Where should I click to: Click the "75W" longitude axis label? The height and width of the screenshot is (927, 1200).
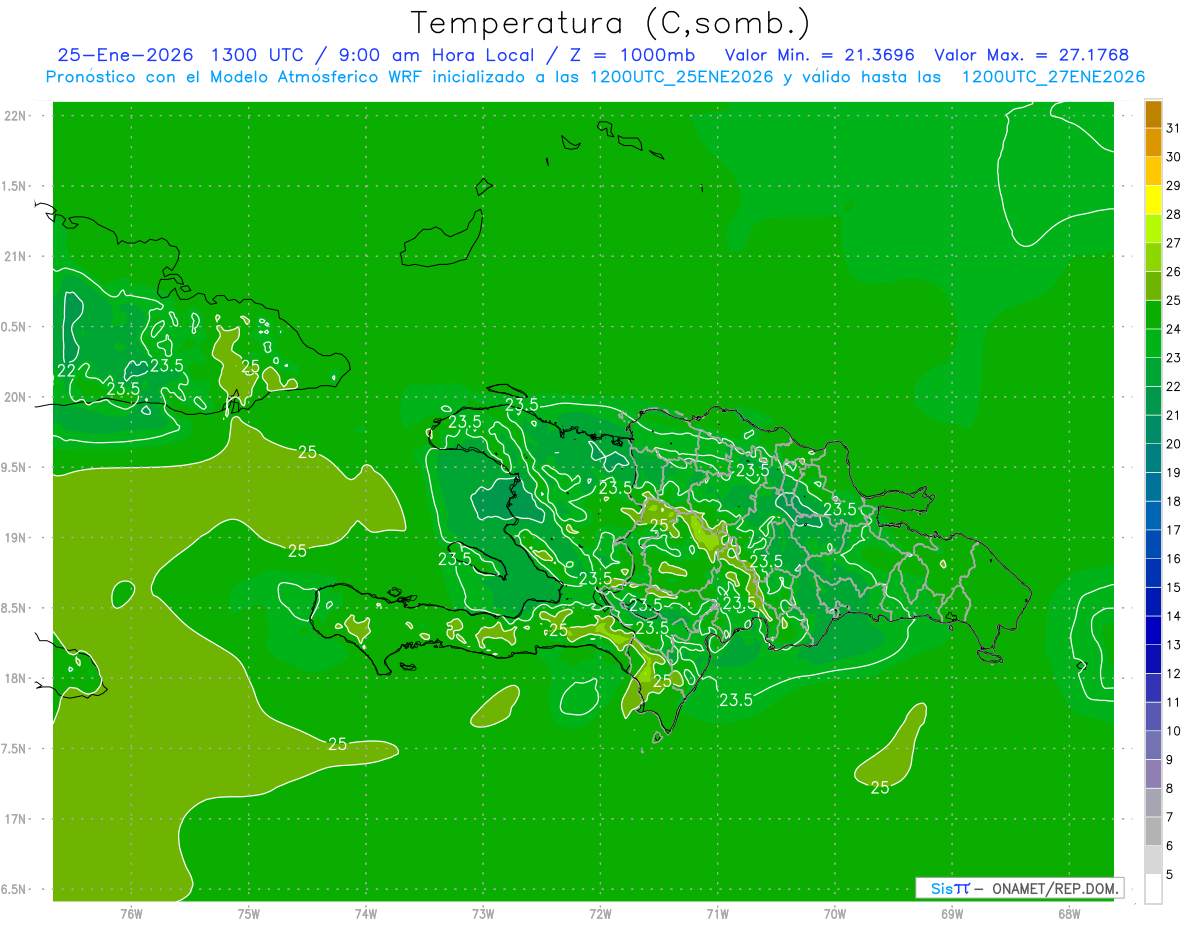pyautogui.click(x=249, y=914)
